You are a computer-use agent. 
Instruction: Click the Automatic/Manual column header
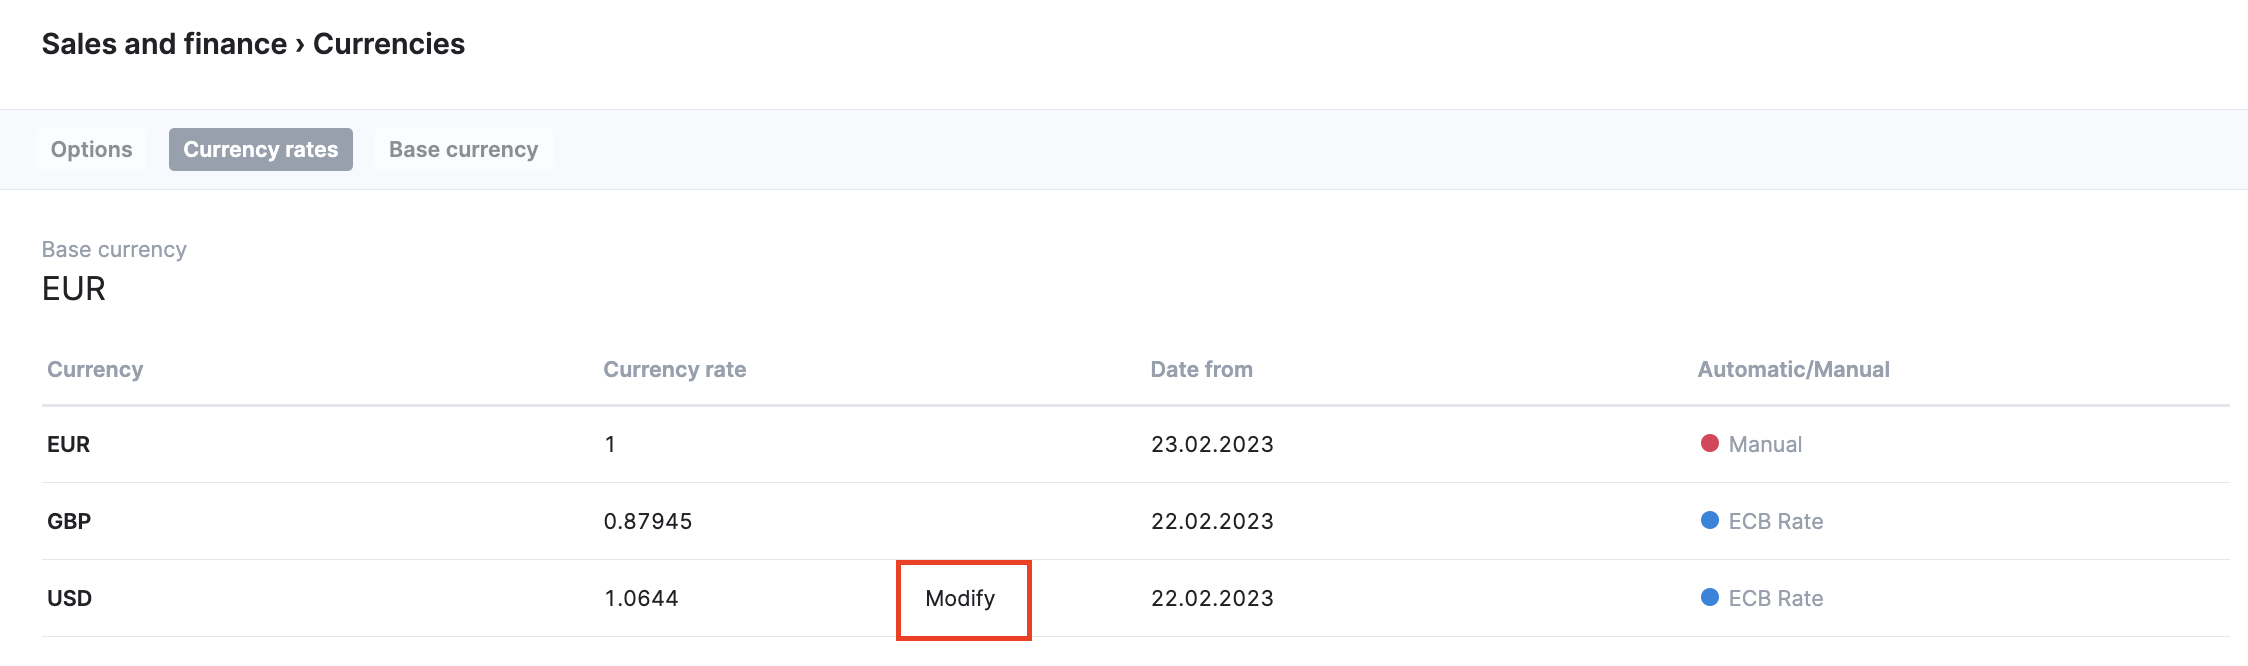click(x=1793, y=369)
